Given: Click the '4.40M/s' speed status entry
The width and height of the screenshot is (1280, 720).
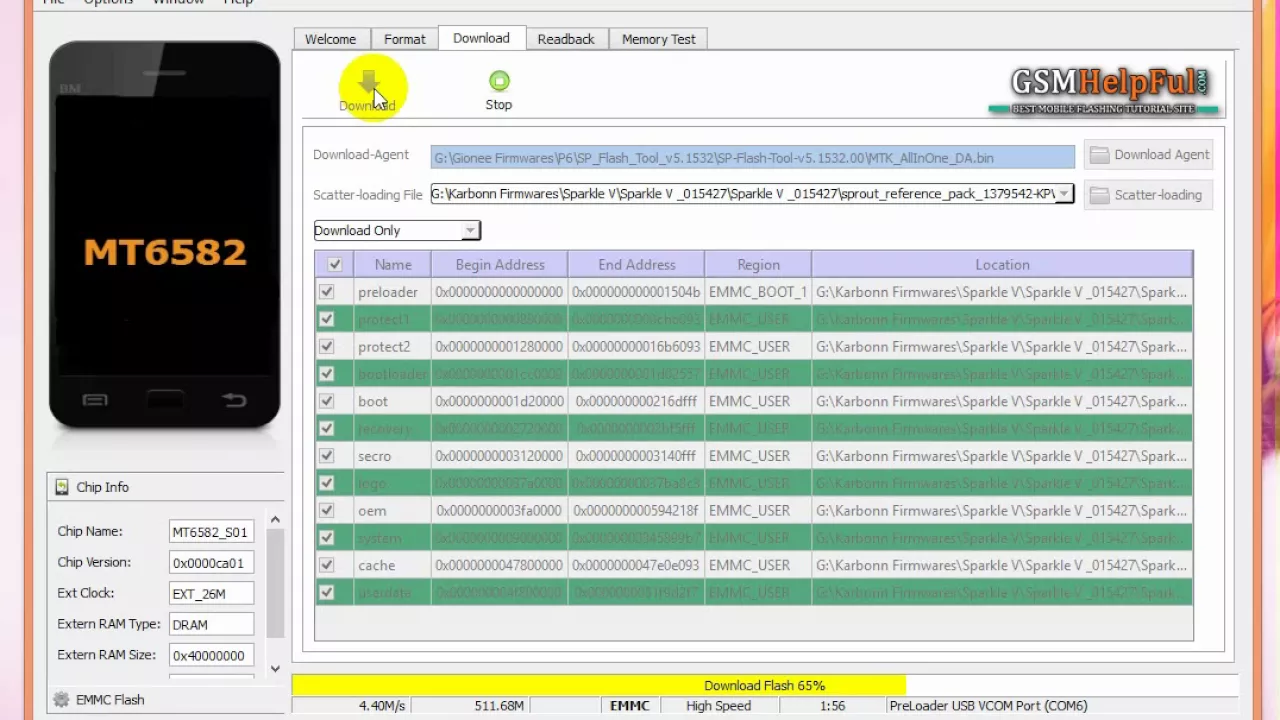Looking at the screenshot, I should (382, 706).
